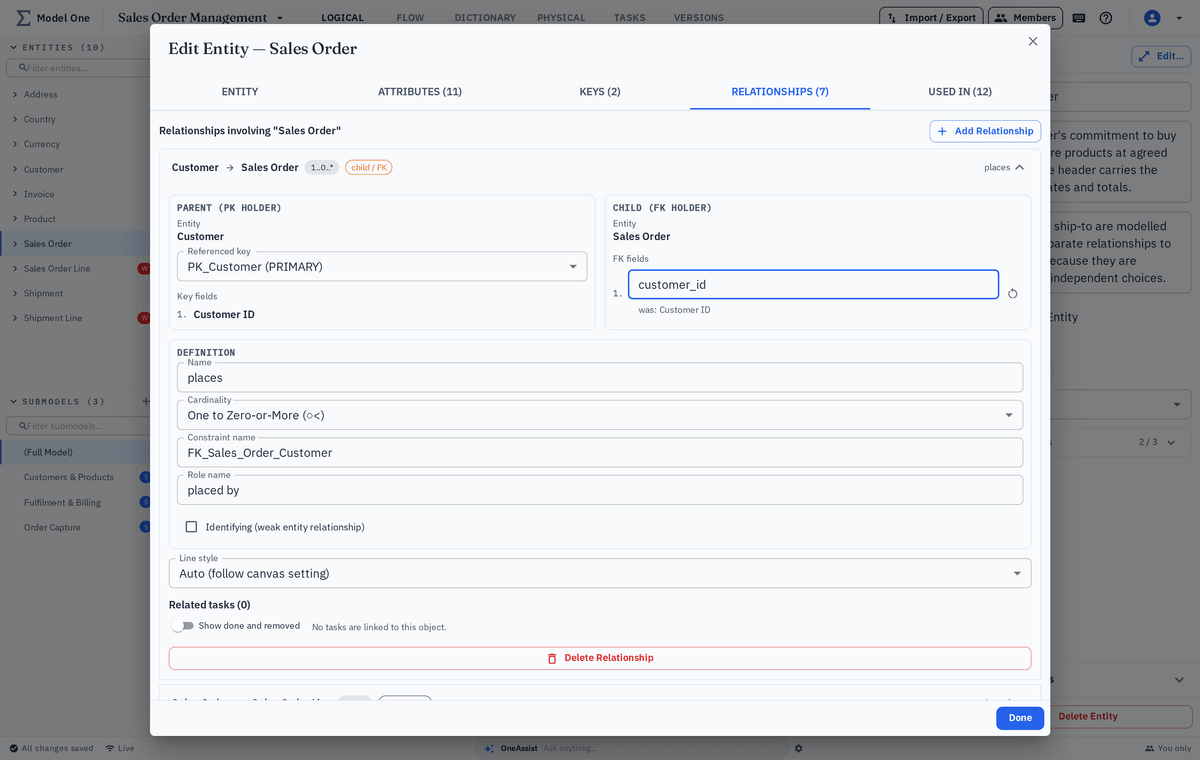Viewport: 1200px width, 760px height.
Task: Click the Filter submodels search box
Action: click(x=76, y=426)
